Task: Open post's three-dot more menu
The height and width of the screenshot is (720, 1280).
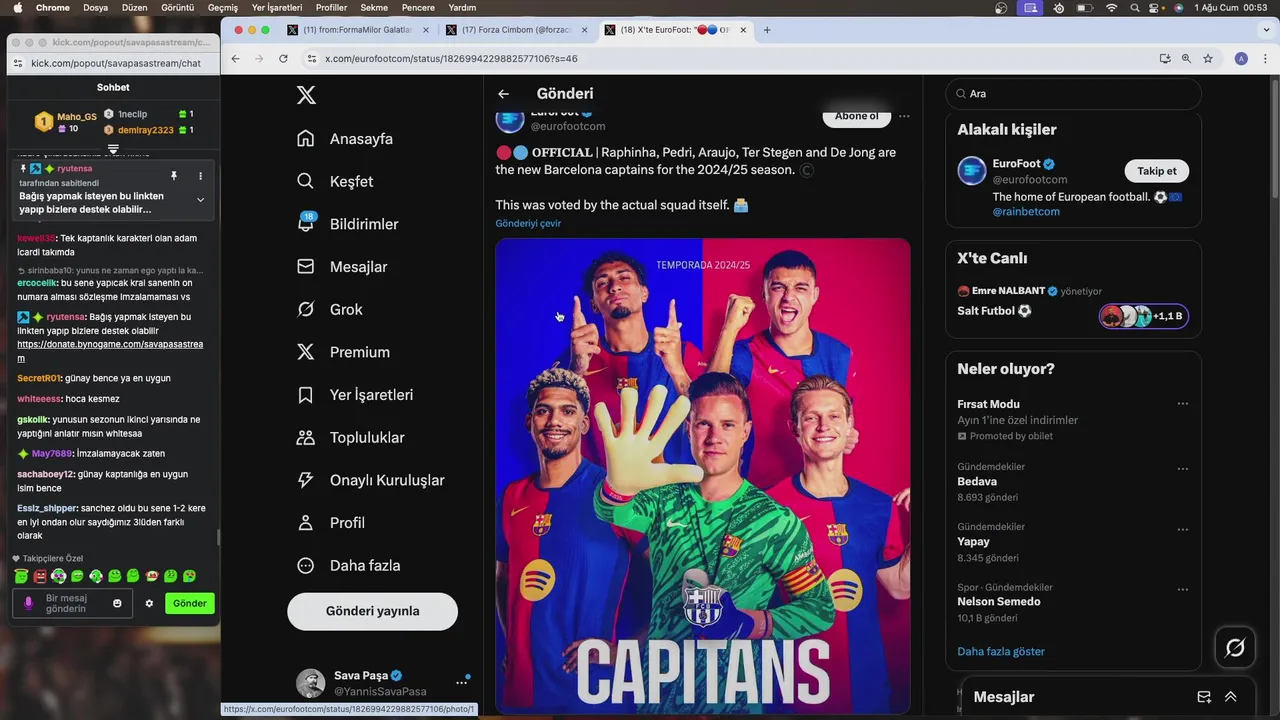Action: tap(904, 116)
